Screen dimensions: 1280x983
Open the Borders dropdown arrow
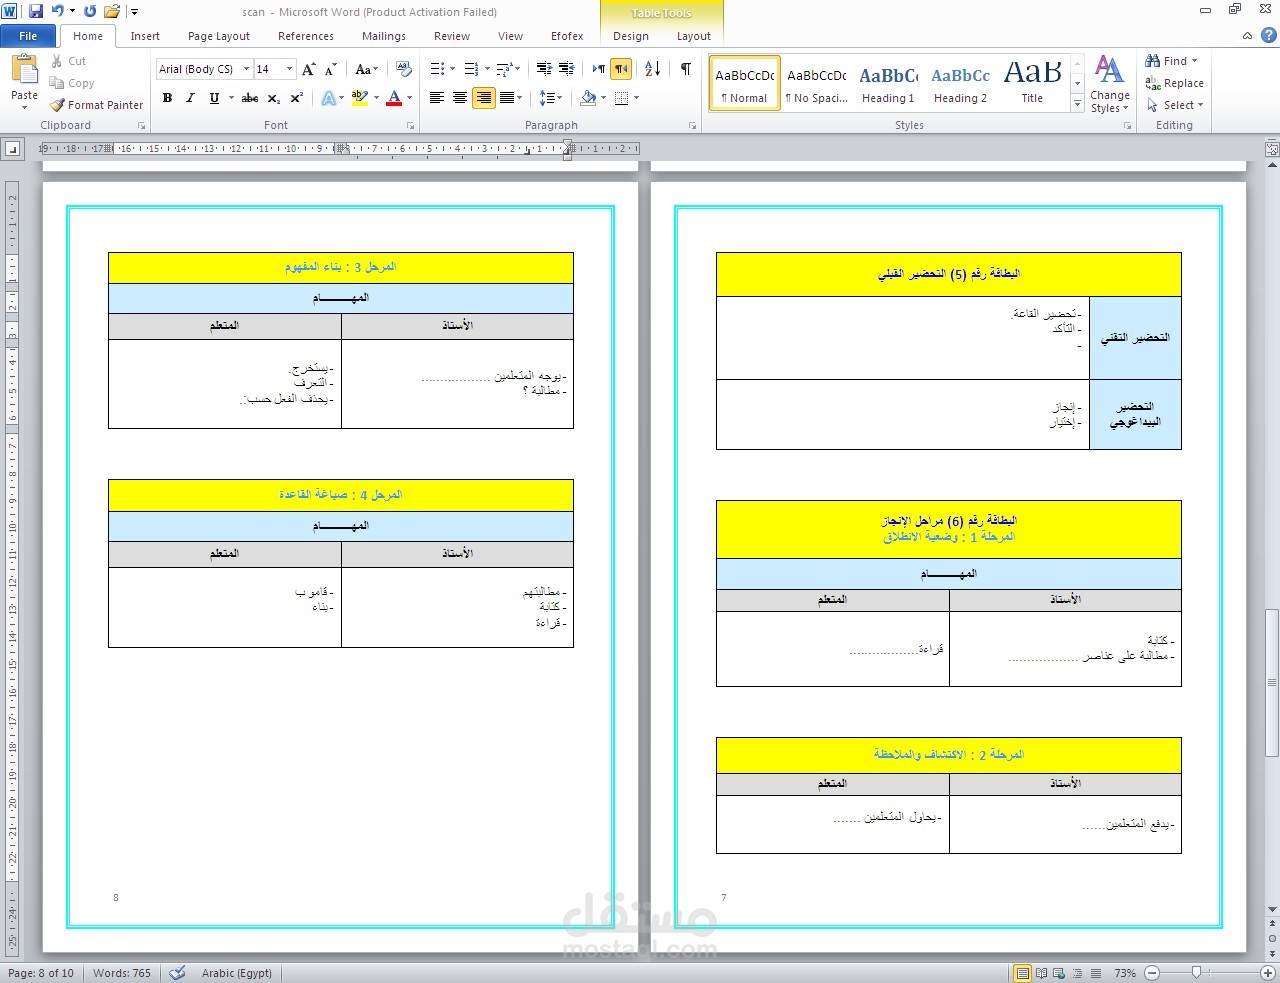pyautogui.click(x=636, y=98)
